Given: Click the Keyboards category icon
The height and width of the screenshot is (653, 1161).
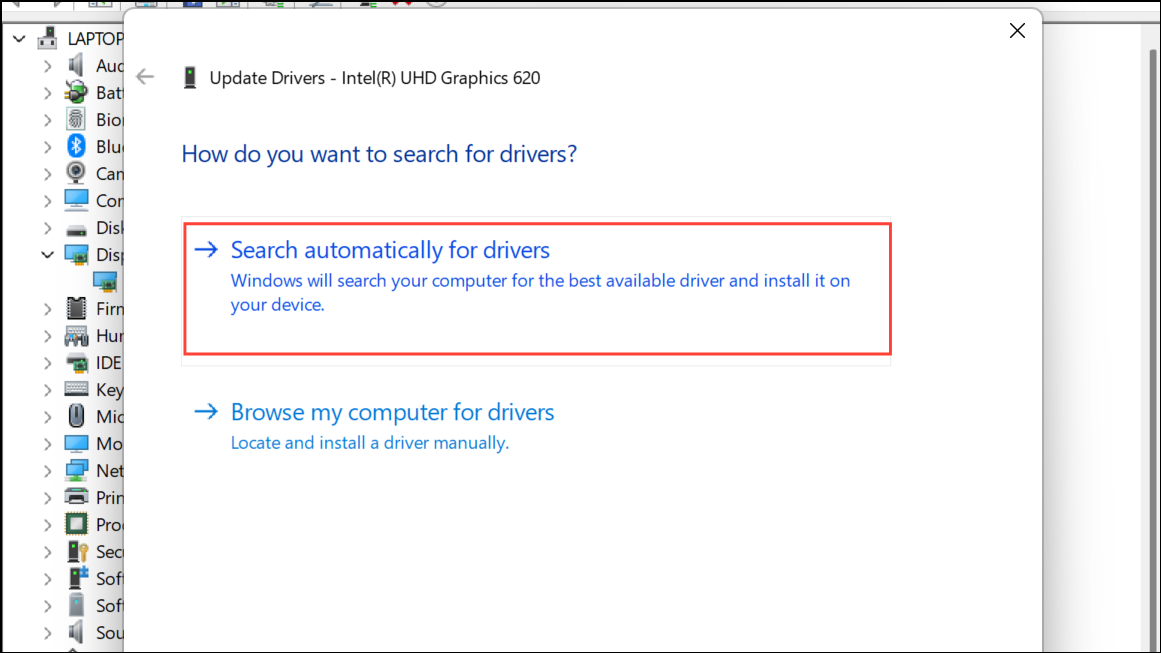Looking at the screenshot, I should 76,389.
